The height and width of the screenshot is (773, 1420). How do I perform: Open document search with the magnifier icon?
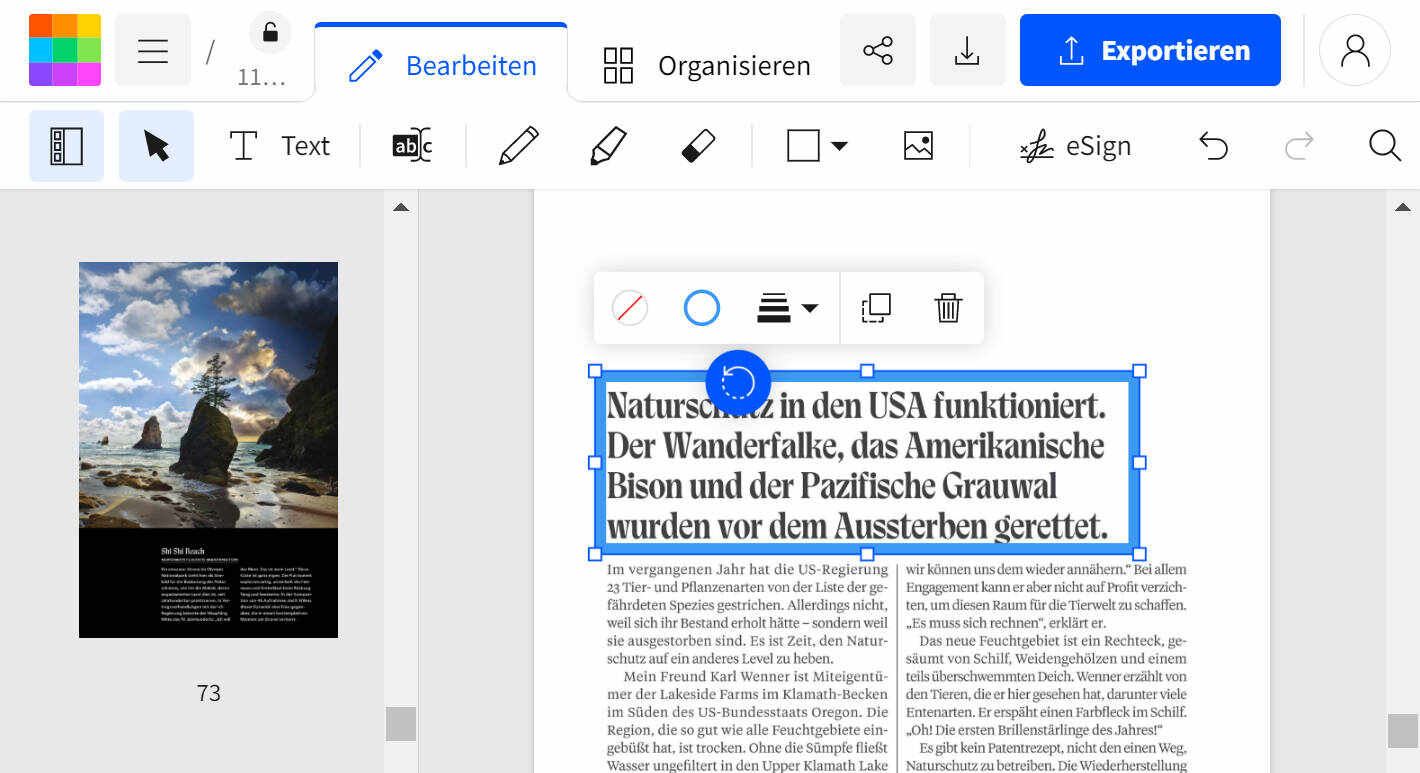point(1385,146)
